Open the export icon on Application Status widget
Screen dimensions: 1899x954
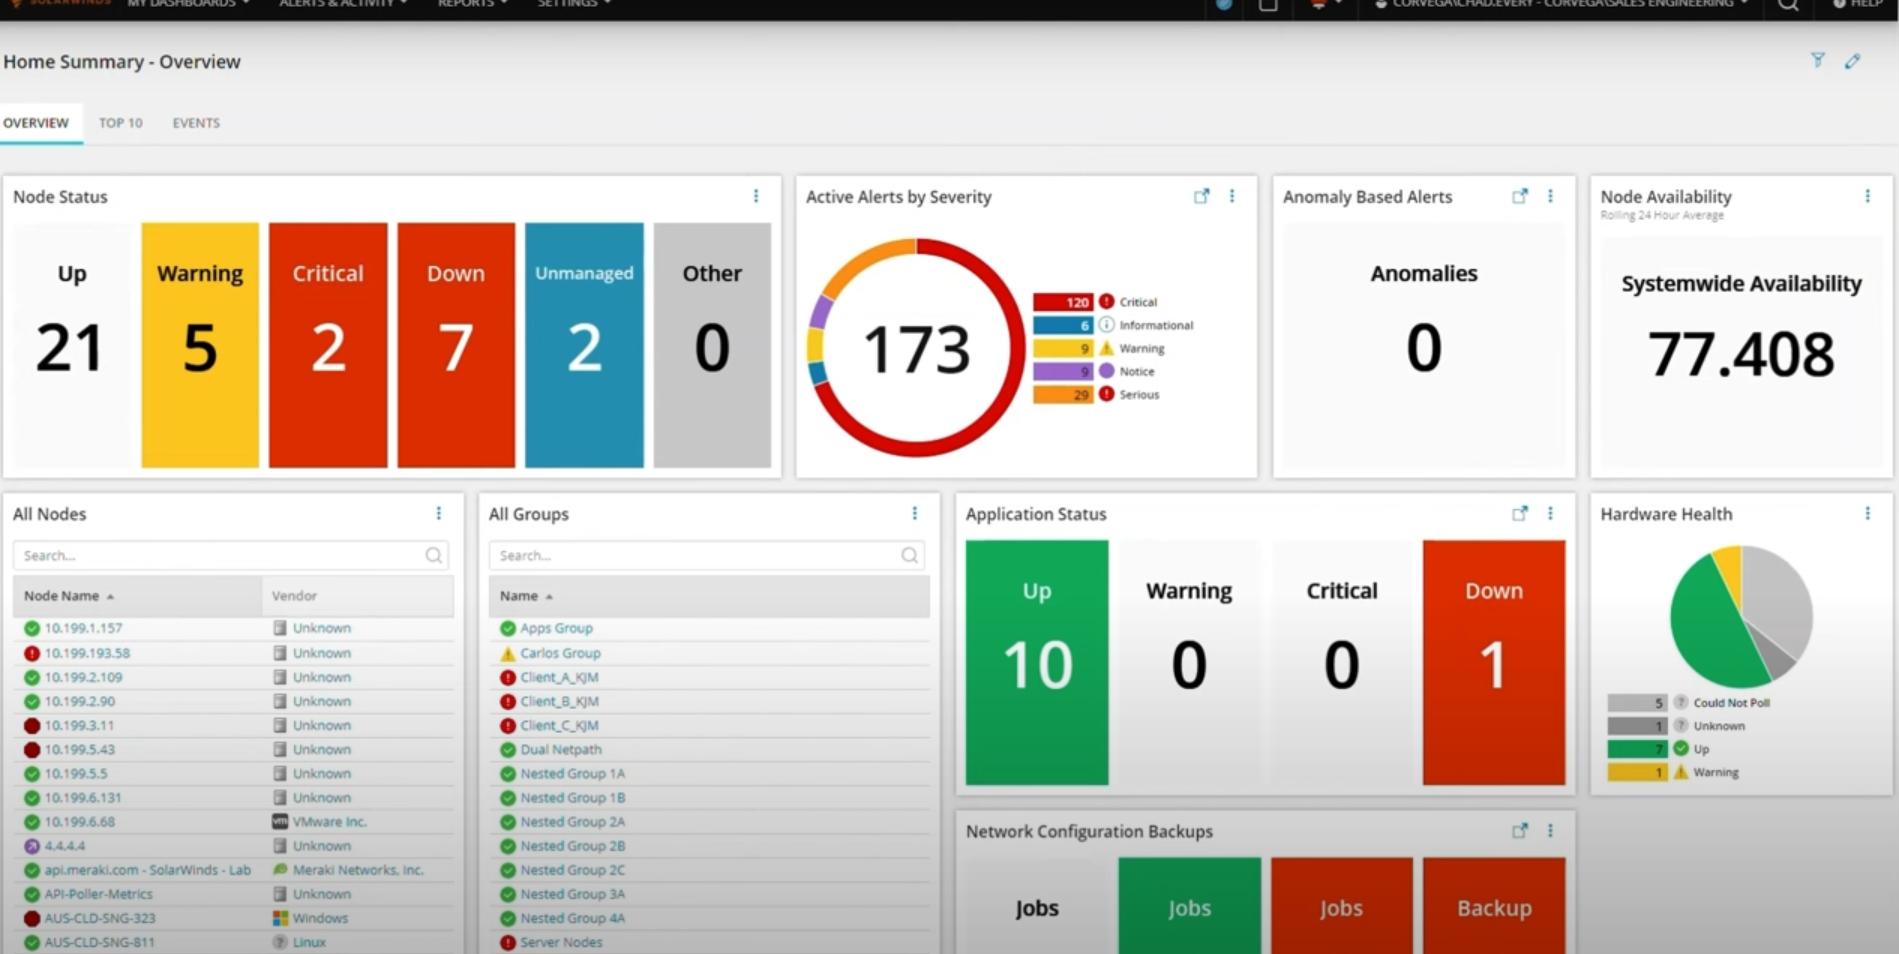click(x=1519, y=513)
